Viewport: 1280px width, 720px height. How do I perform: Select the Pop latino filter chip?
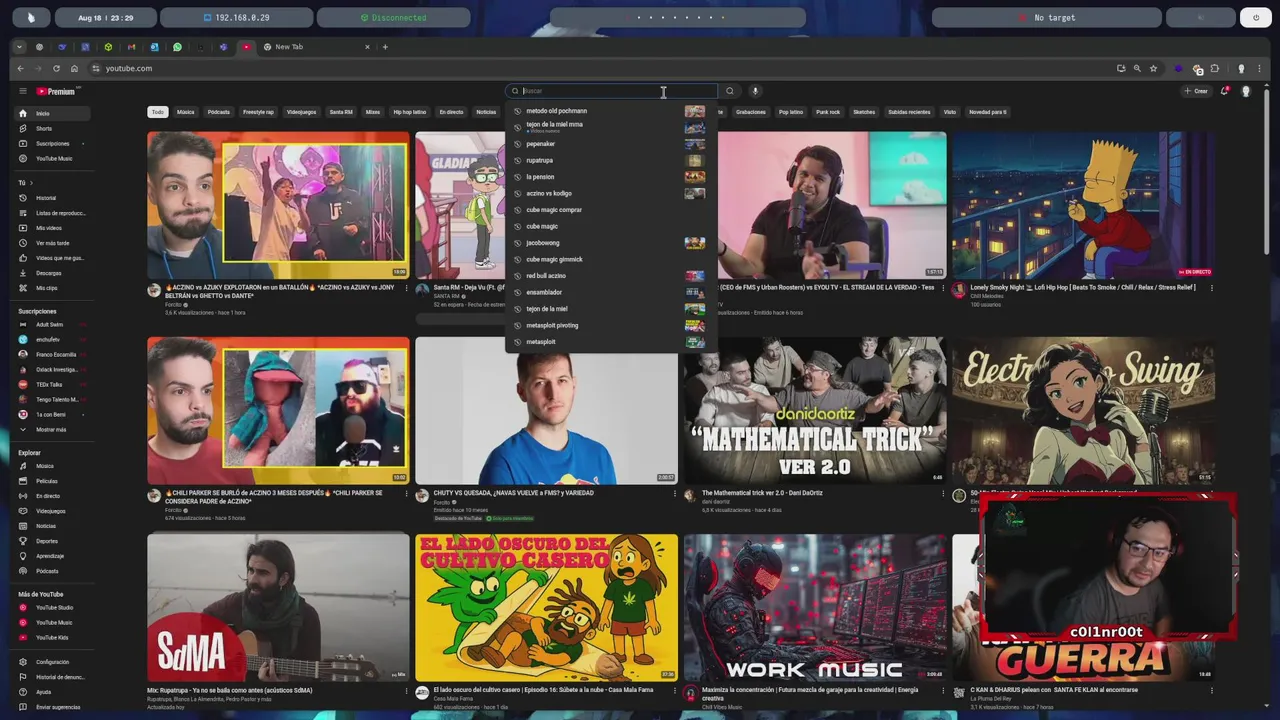click(x=791, y=112)
